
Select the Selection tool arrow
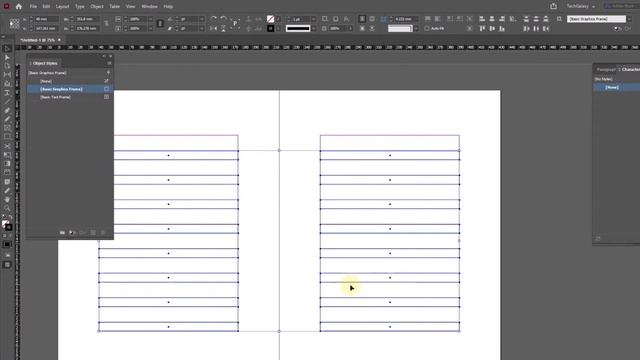pyautogui.click(x=7, y=49)
